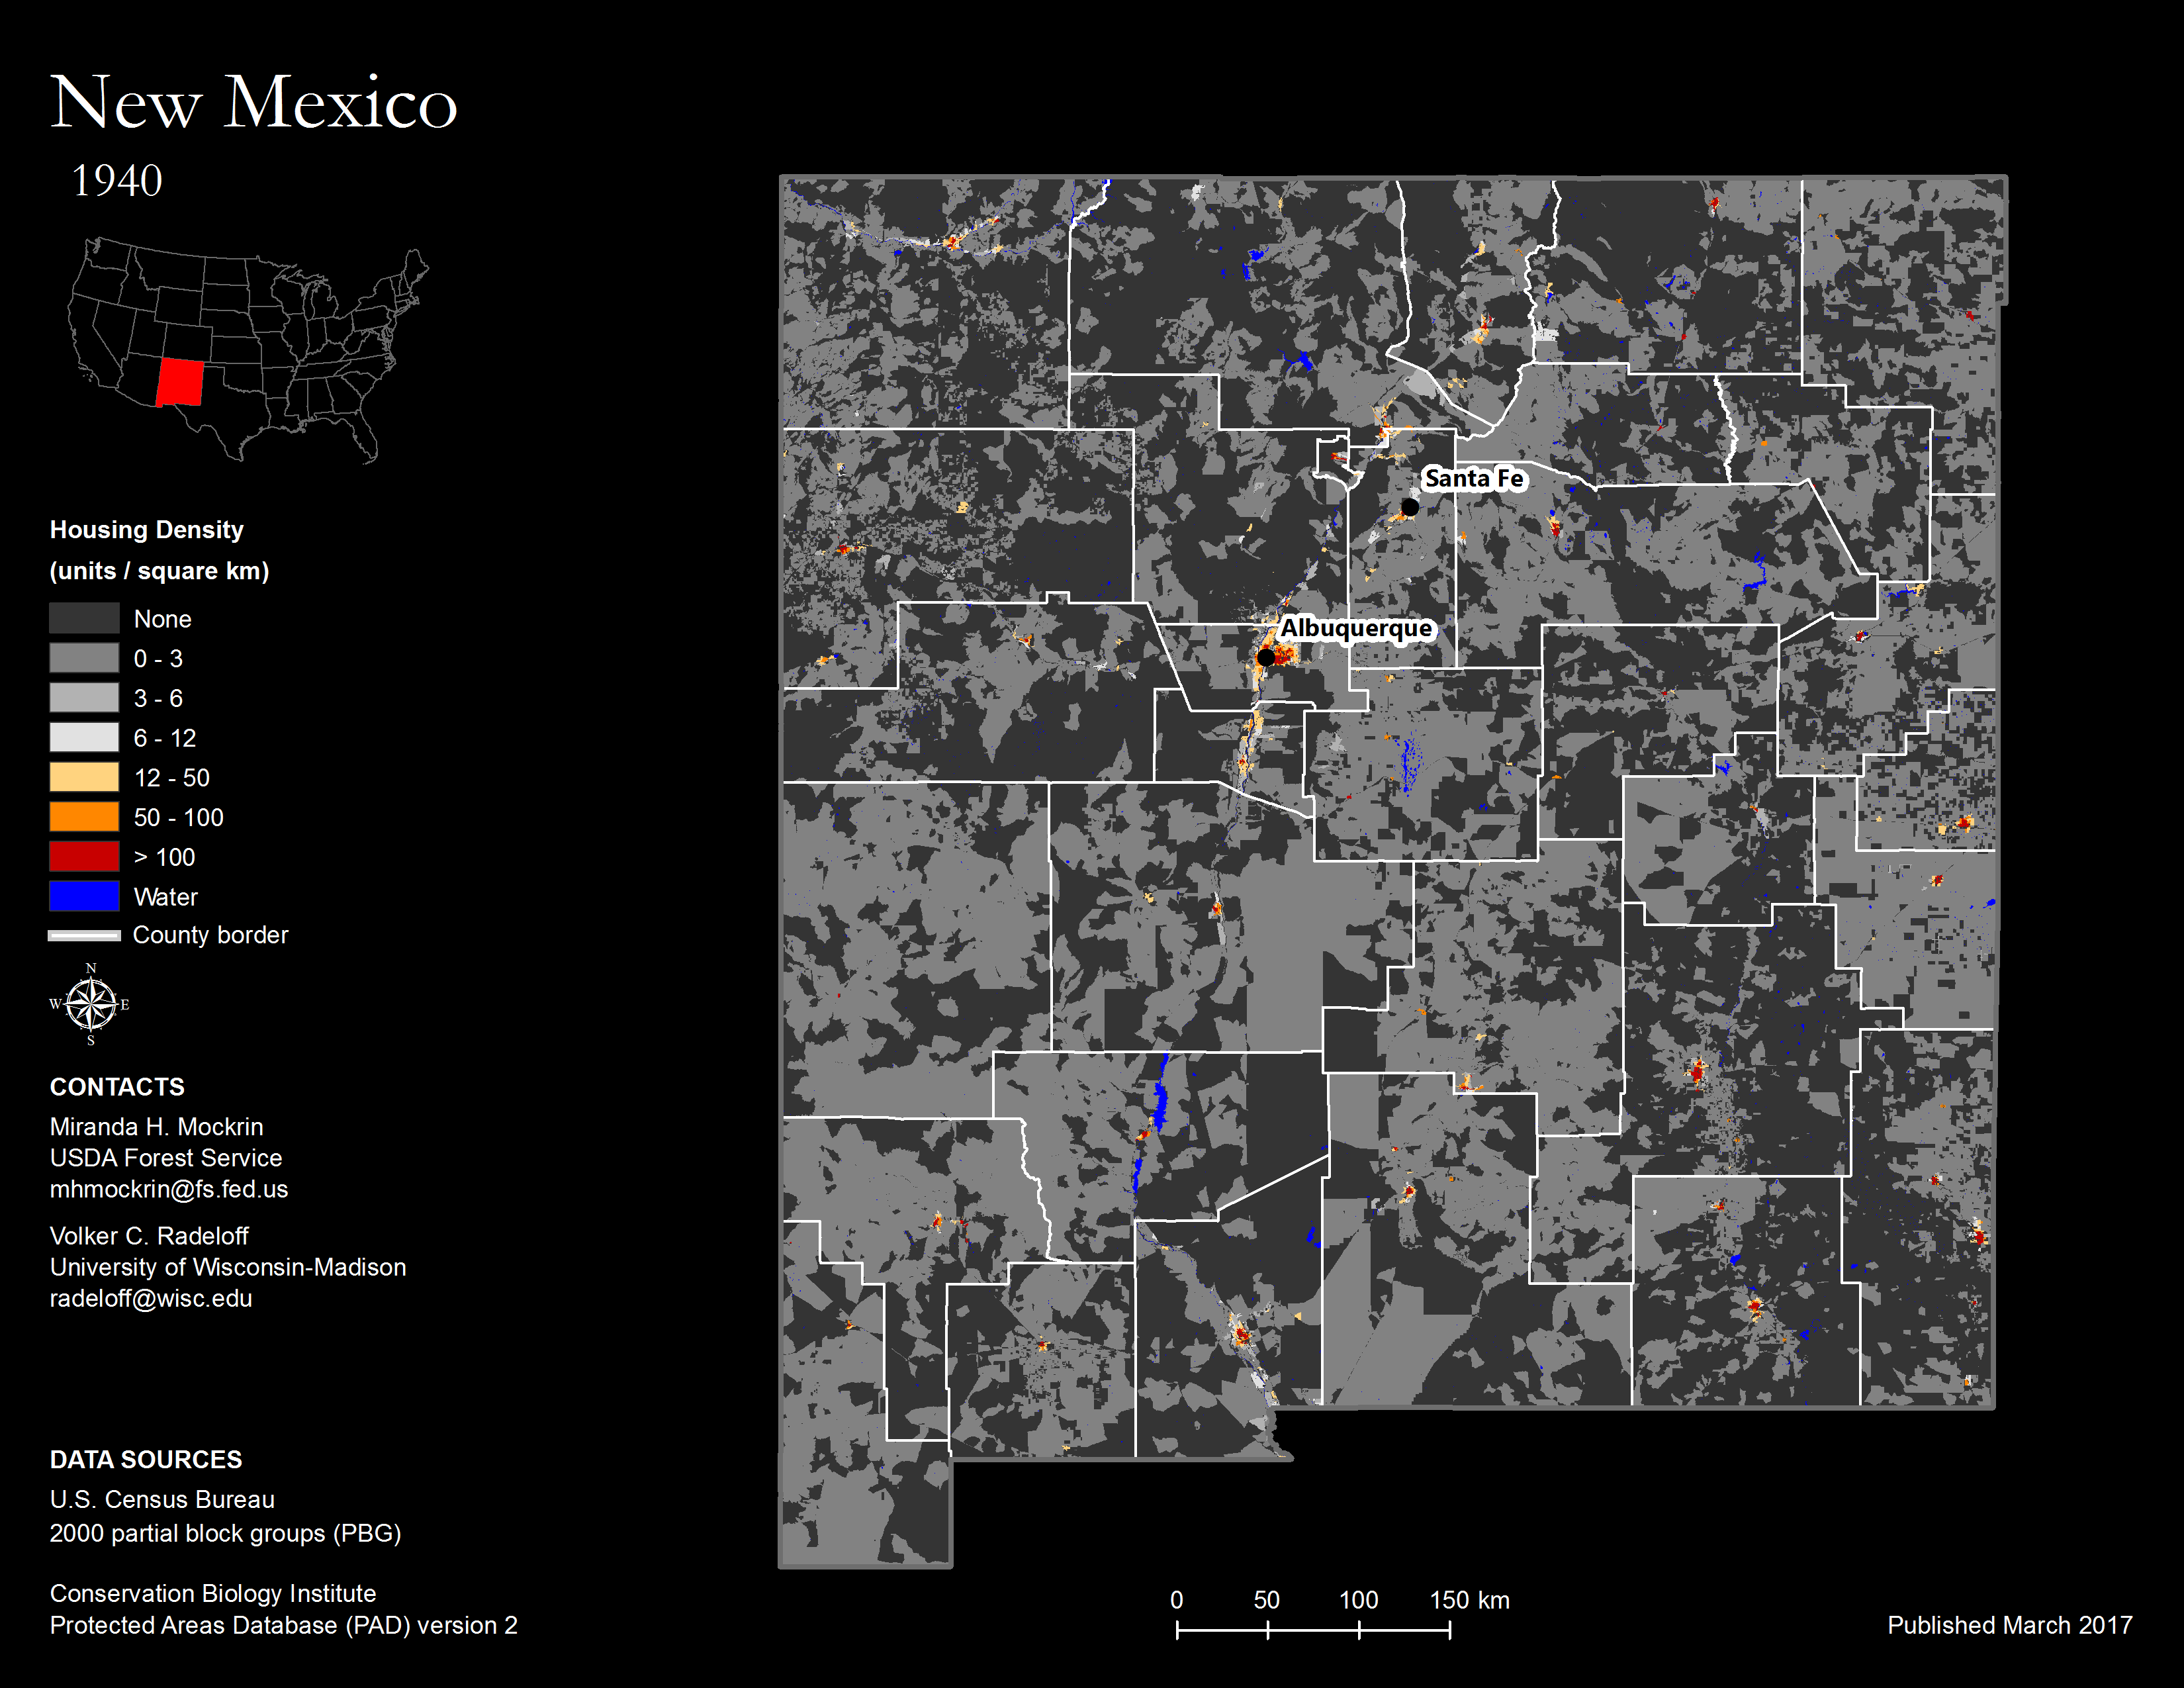The height and width of the screenshot is (1688, 2184).
Task: Click the 'Housing Density' legend heading
Action: 147,529
